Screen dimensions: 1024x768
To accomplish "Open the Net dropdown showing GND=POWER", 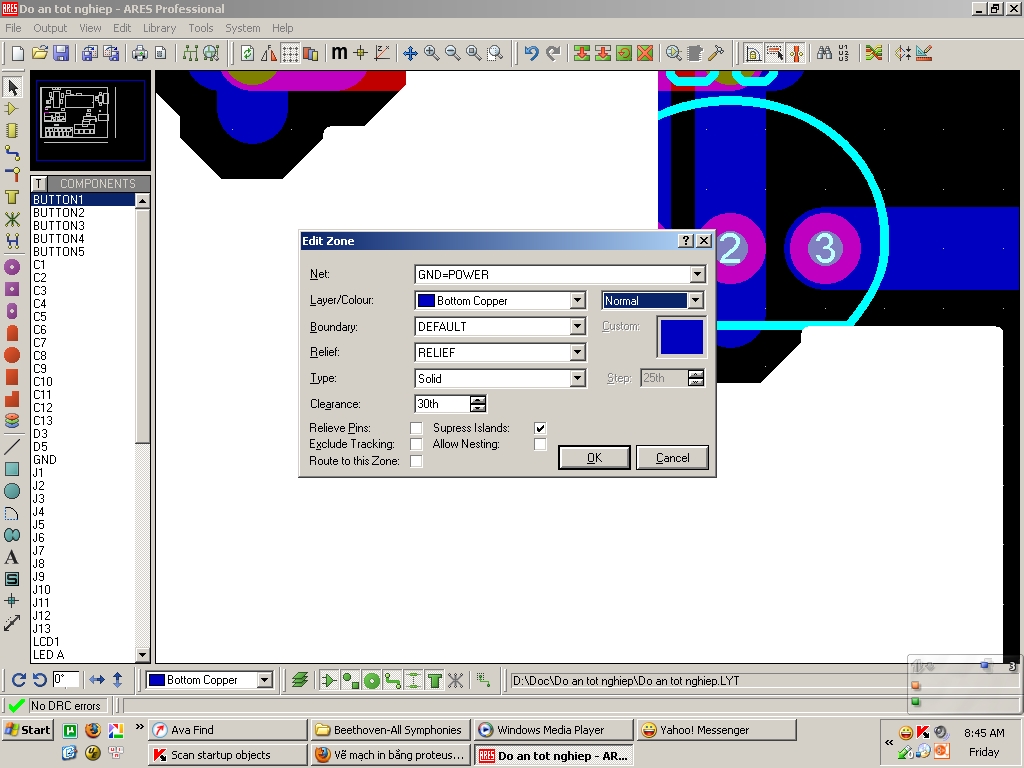I will point(697,275).
